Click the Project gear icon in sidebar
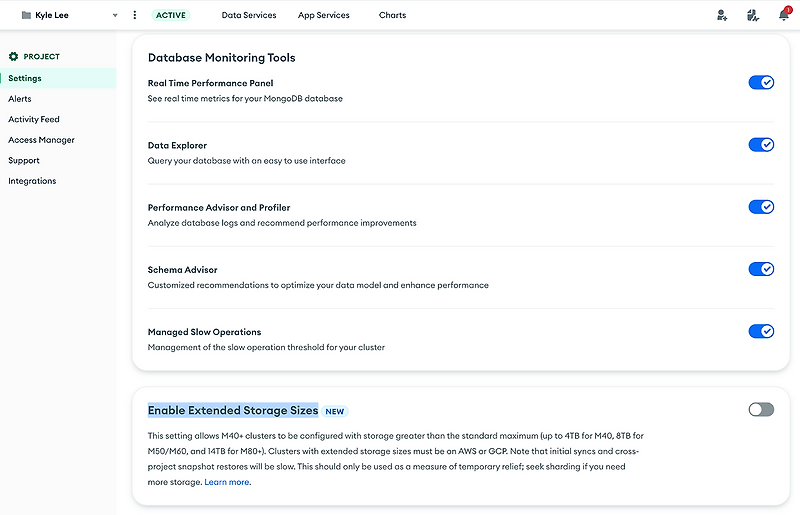 click(14, 57)
